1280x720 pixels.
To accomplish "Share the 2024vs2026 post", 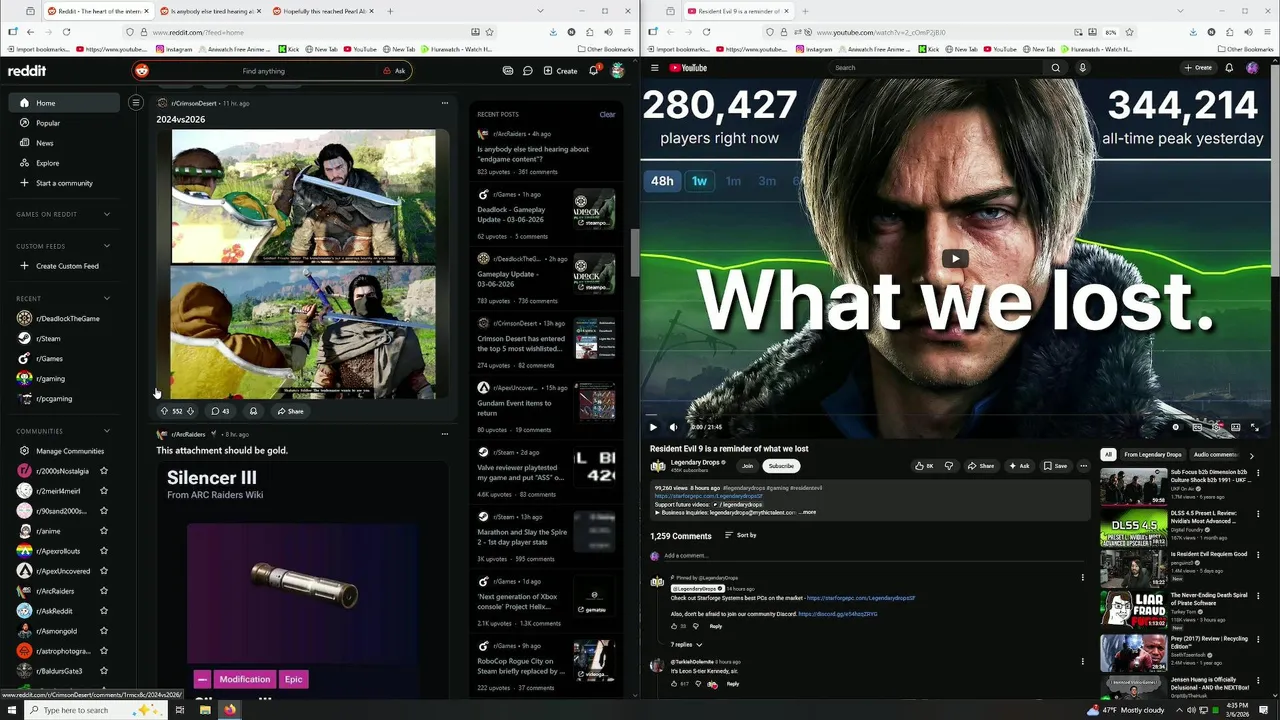I will tap(290, 411).
